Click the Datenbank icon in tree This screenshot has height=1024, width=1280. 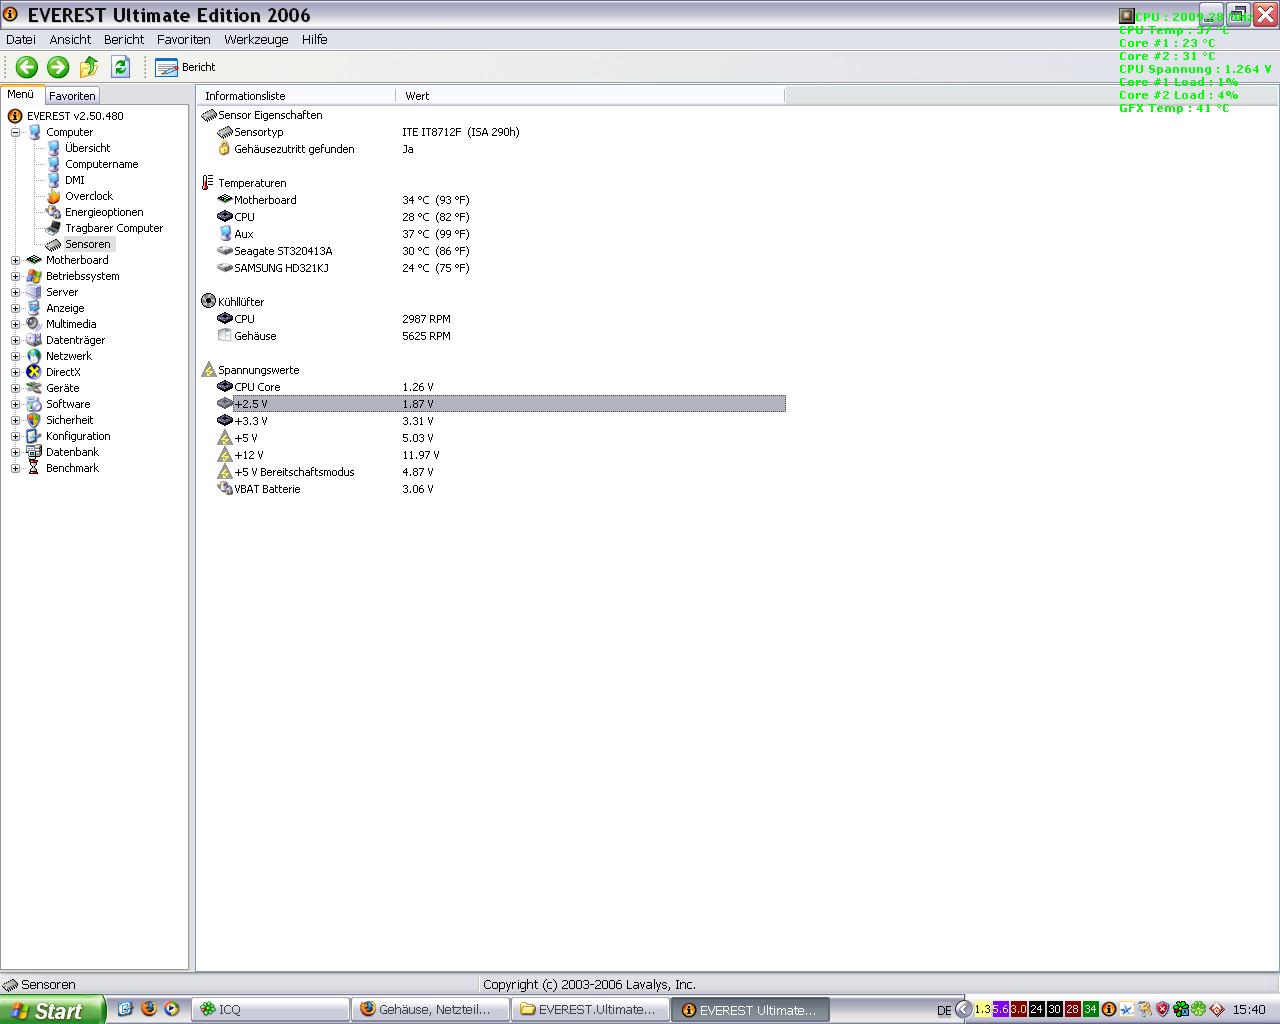point(34,452)
